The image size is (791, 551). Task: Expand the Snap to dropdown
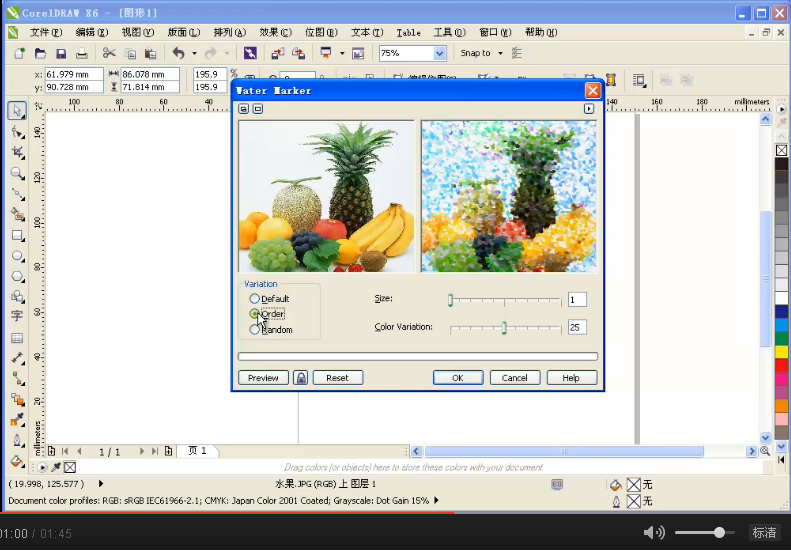pyautogui.click(x=500, y=53)
